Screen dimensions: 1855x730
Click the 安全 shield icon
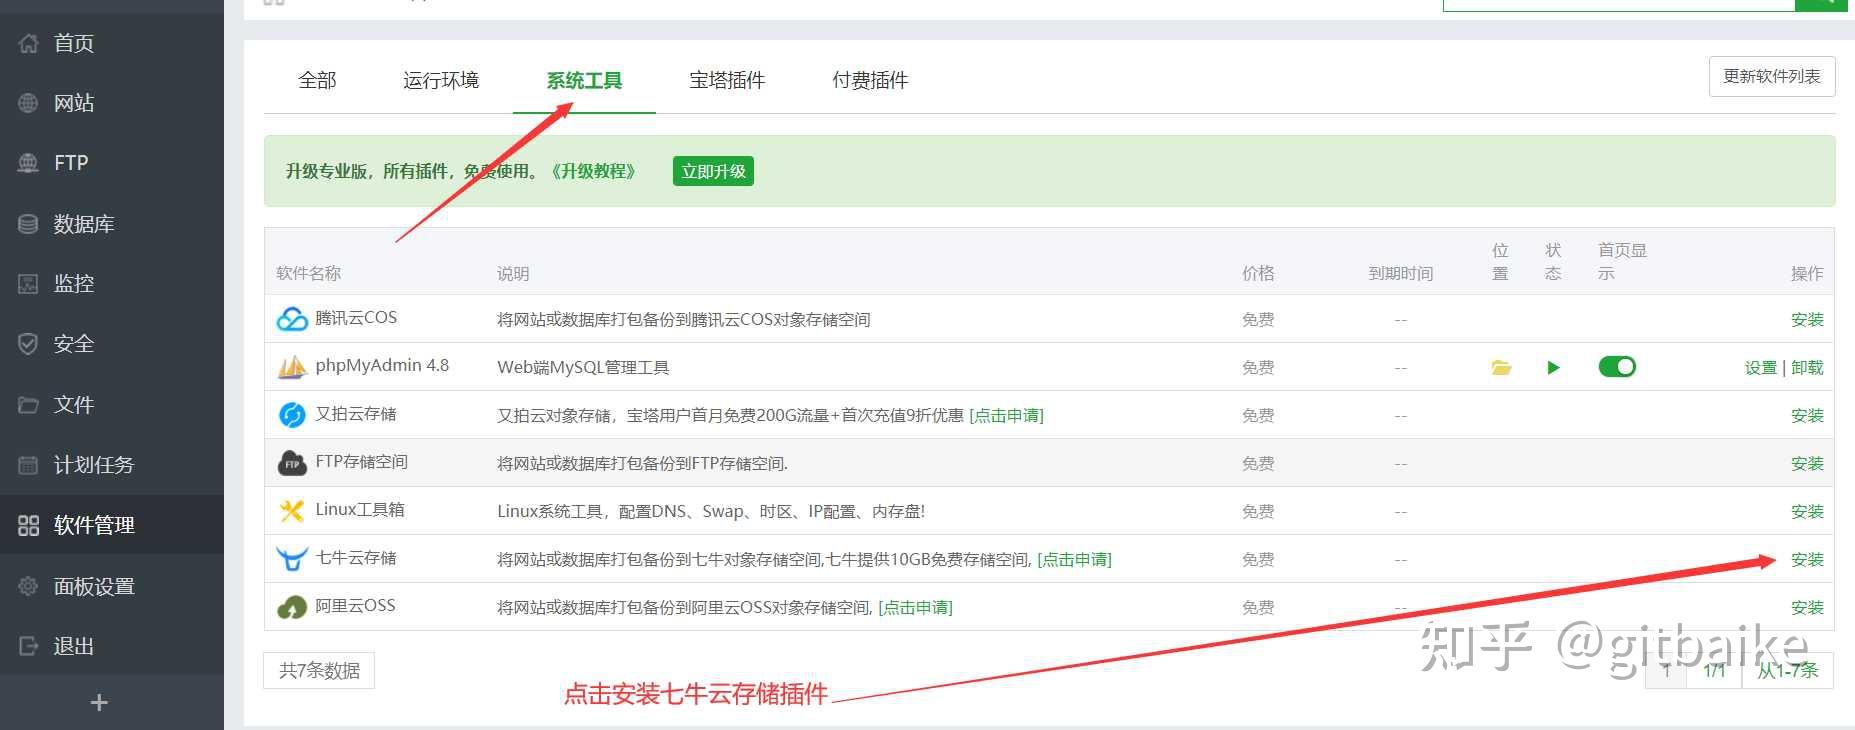(28, 344)
